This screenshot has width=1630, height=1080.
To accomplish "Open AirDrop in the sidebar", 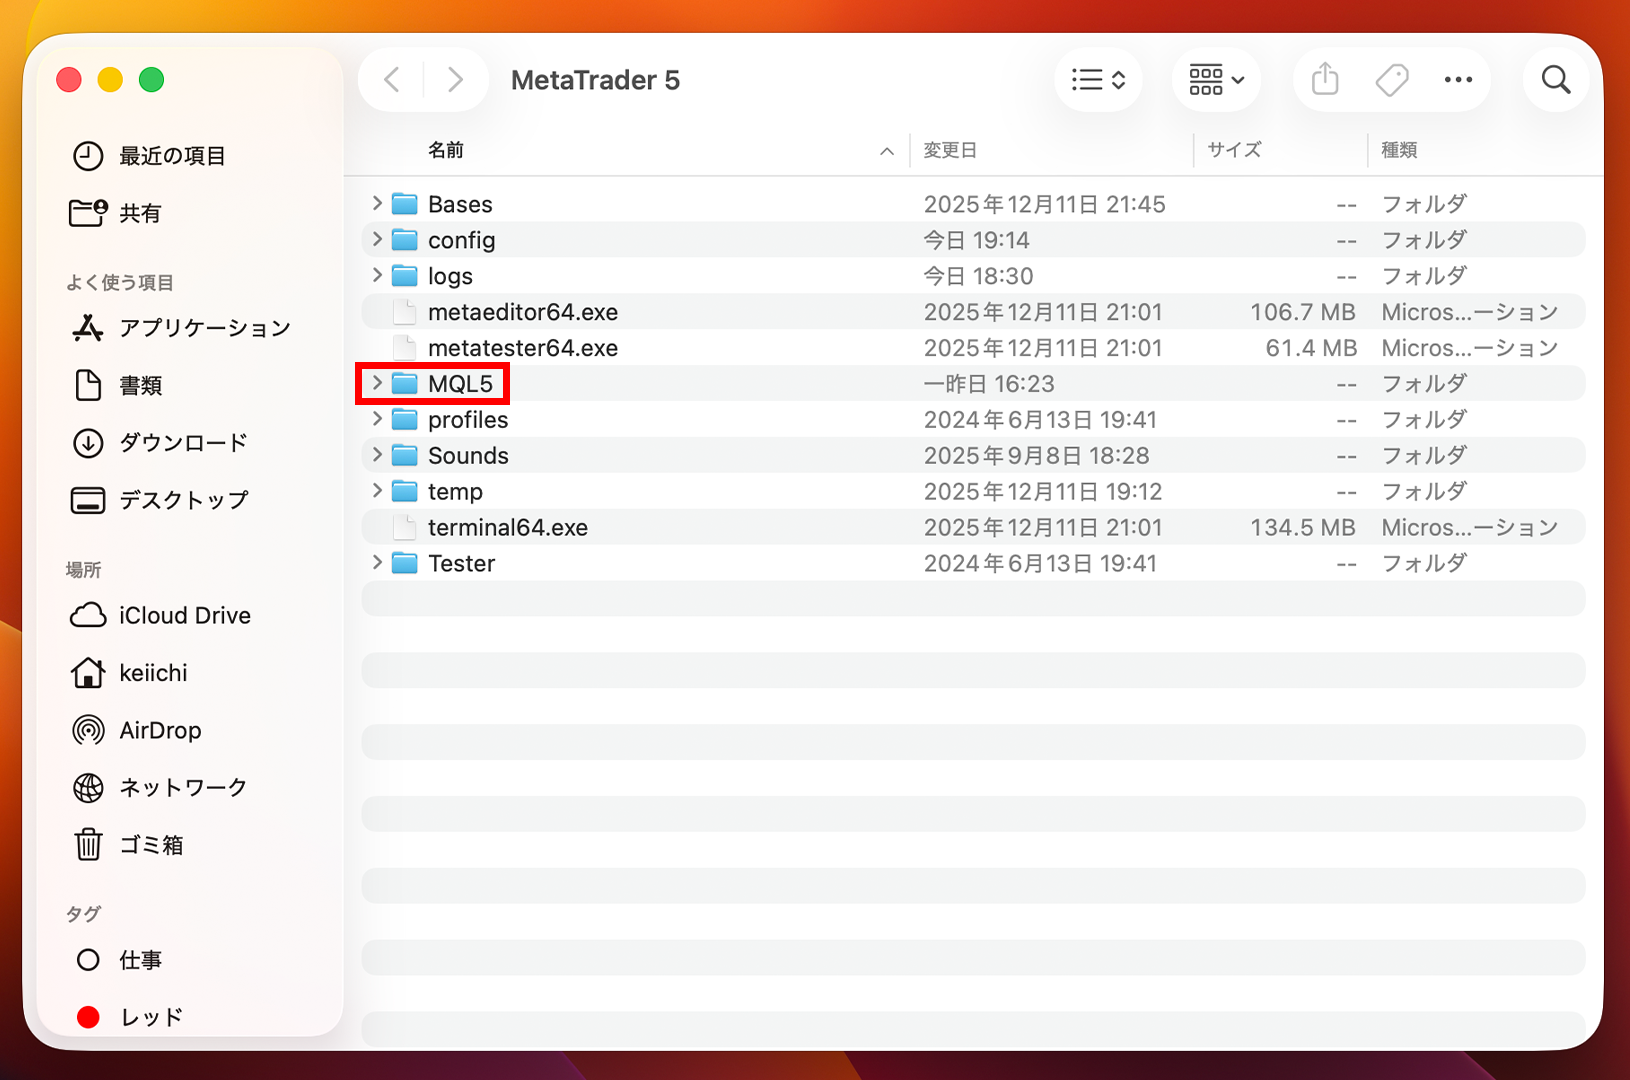I will click(x=159, y=730).
